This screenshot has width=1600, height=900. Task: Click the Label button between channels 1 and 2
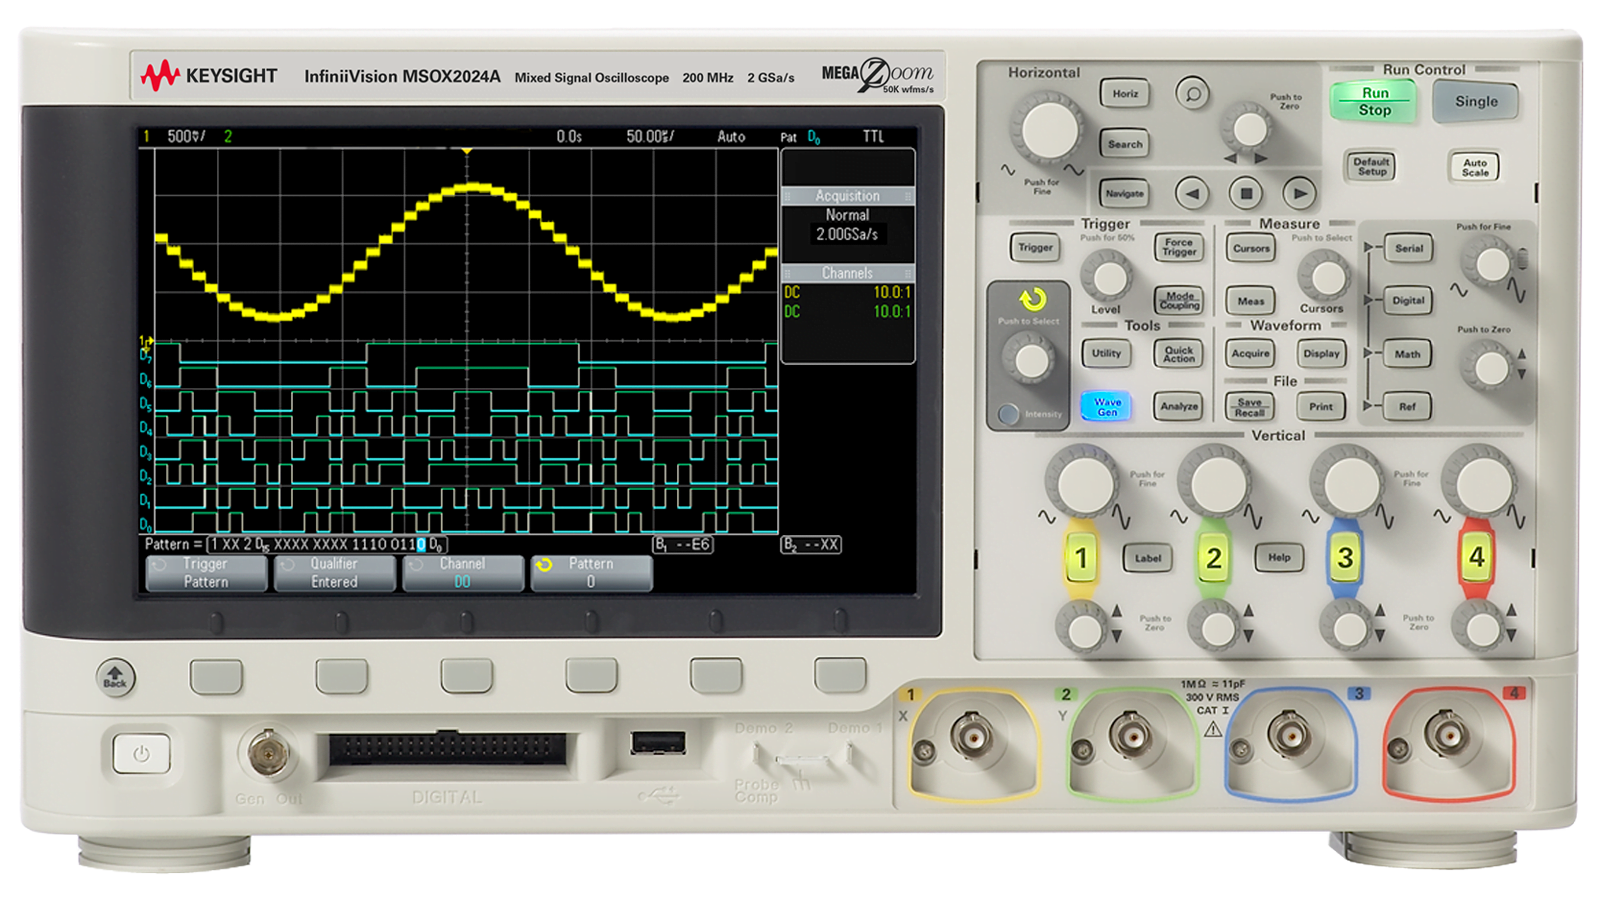pos(1148,558)
